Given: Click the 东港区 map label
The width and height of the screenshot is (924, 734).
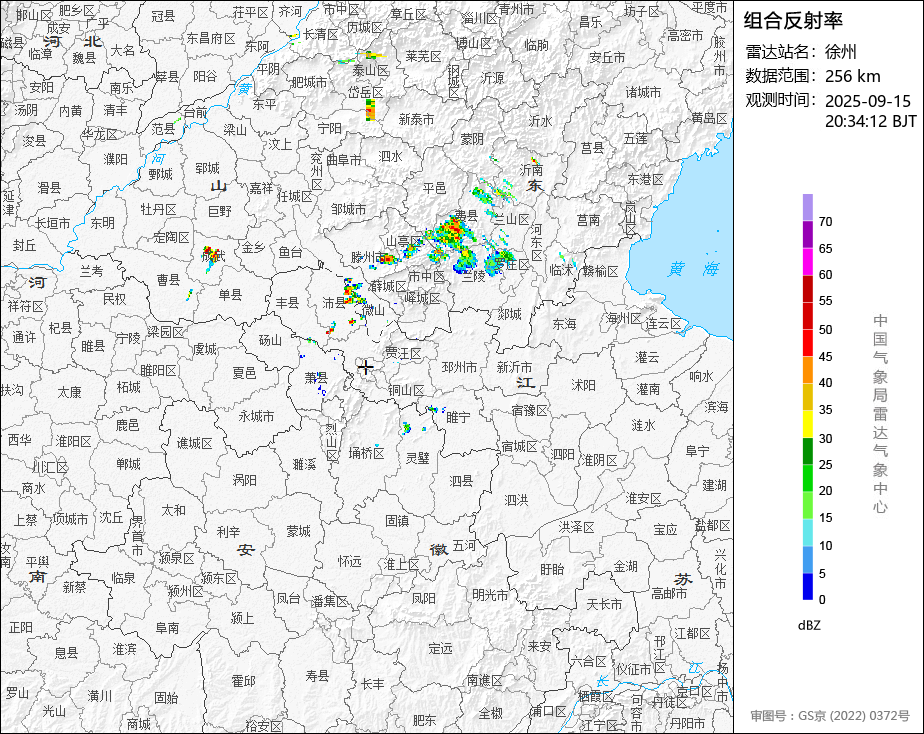Looking at the screenshot, I should (645, 178).
